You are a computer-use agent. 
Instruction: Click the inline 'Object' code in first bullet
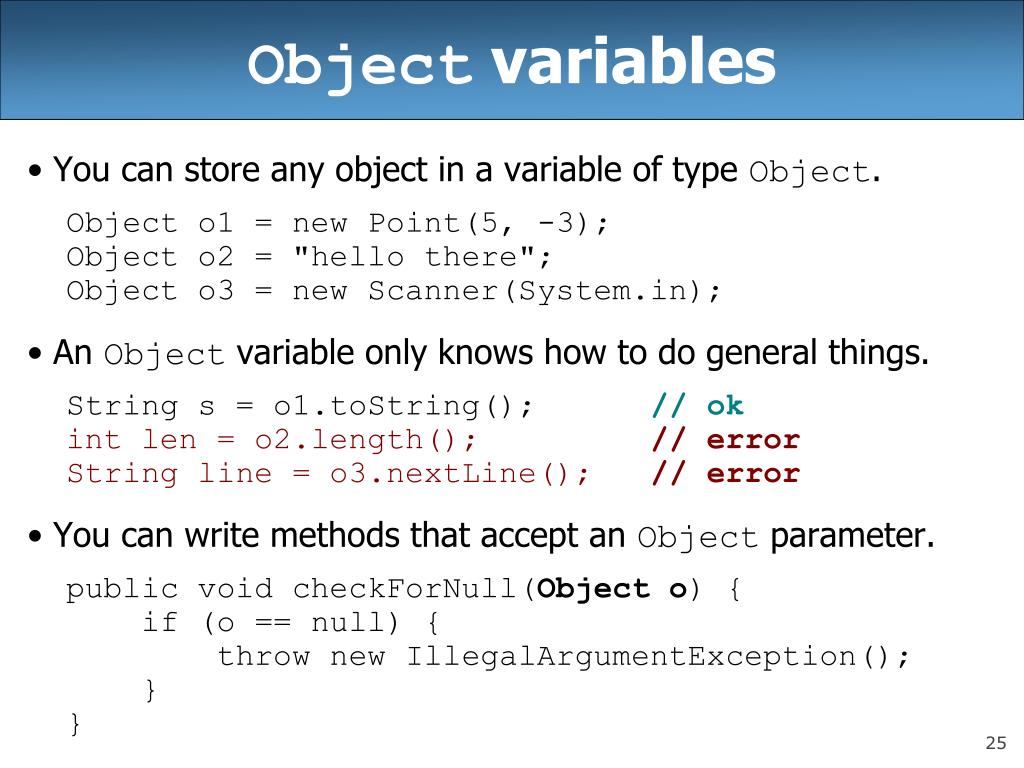point(809,173)
